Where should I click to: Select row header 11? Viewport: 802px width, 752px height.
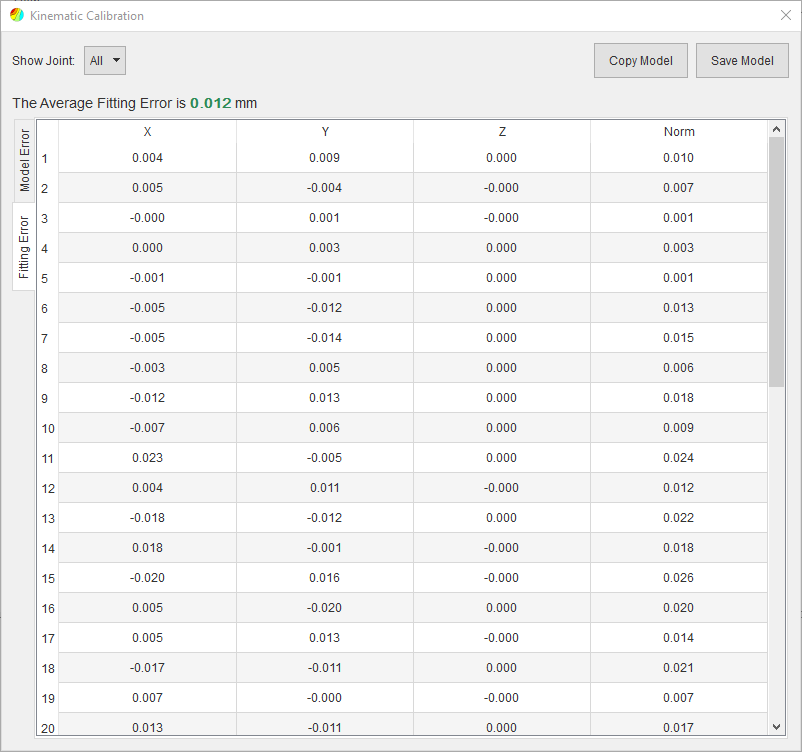[x=48, y=458]
